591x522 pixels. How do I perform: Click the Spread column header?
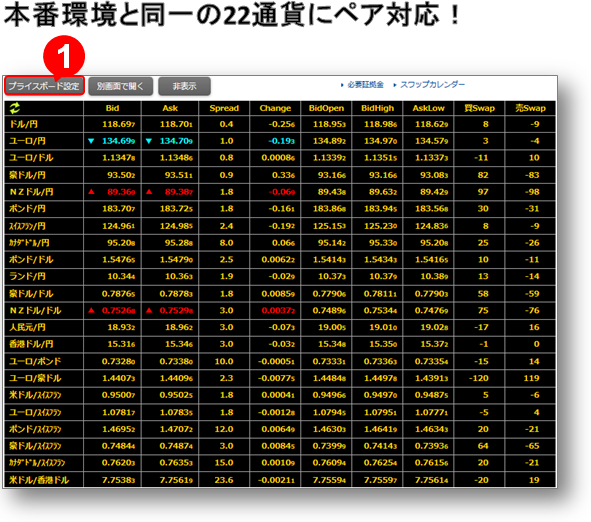pos(224,108)
